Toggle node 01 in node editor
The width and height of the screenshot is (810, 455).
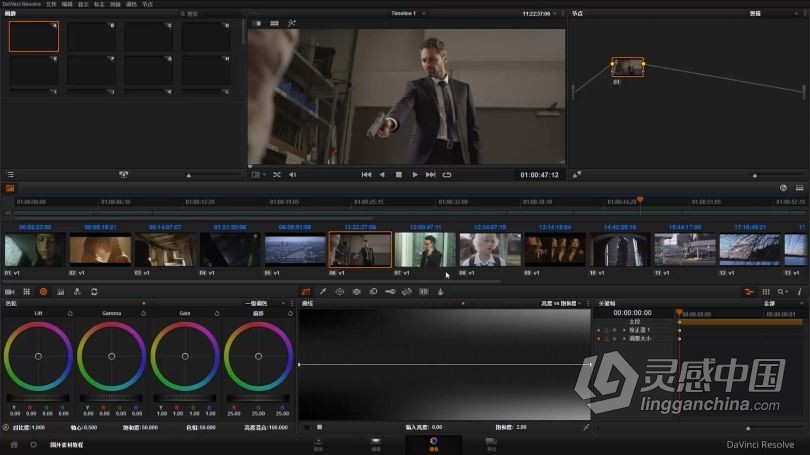click(628, 67)
